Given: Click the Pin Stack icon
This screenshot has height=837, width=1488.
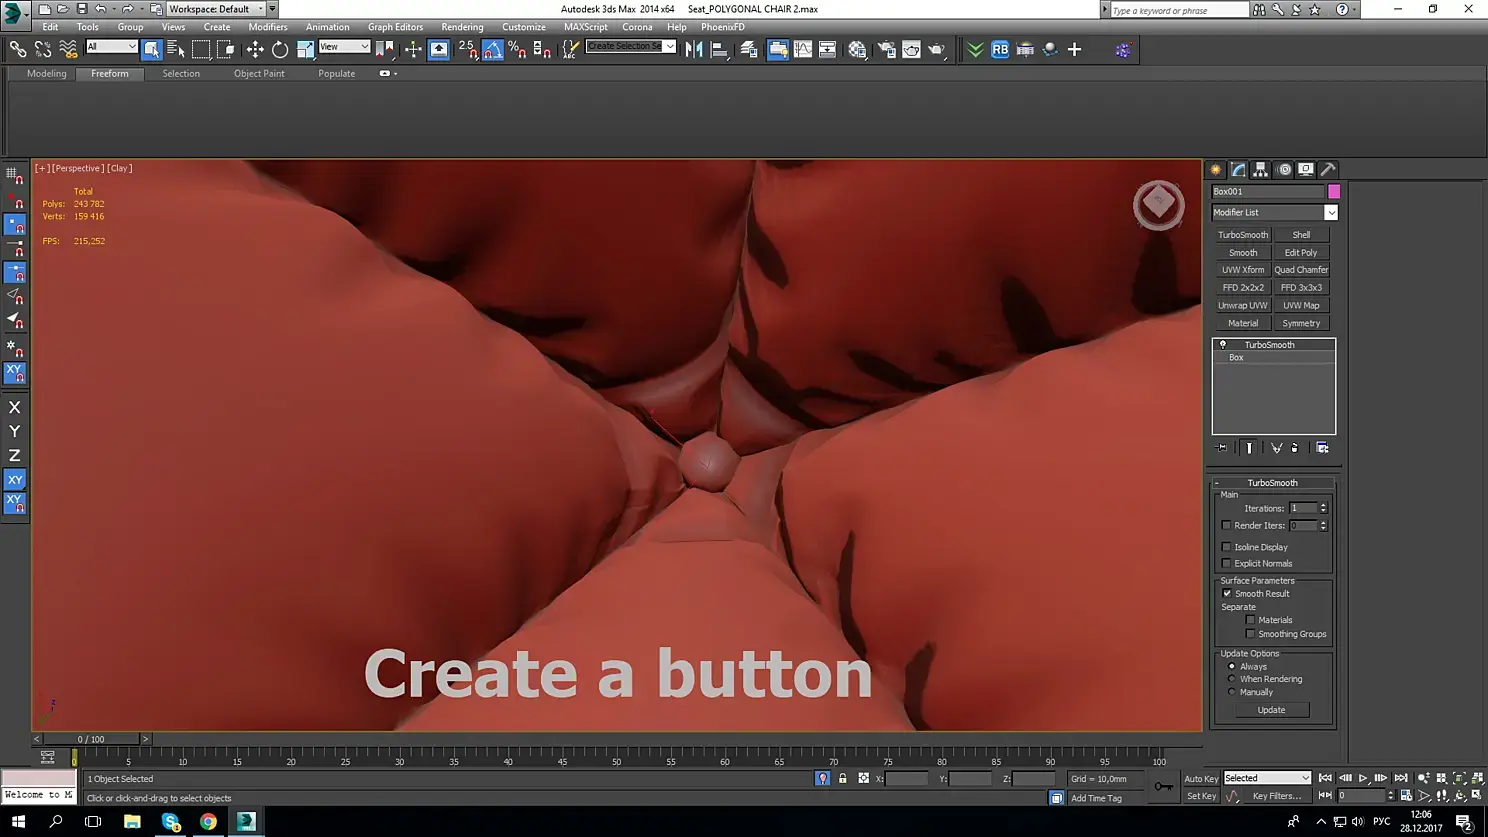Looking at the screenshot, I should coord(1222,448).
